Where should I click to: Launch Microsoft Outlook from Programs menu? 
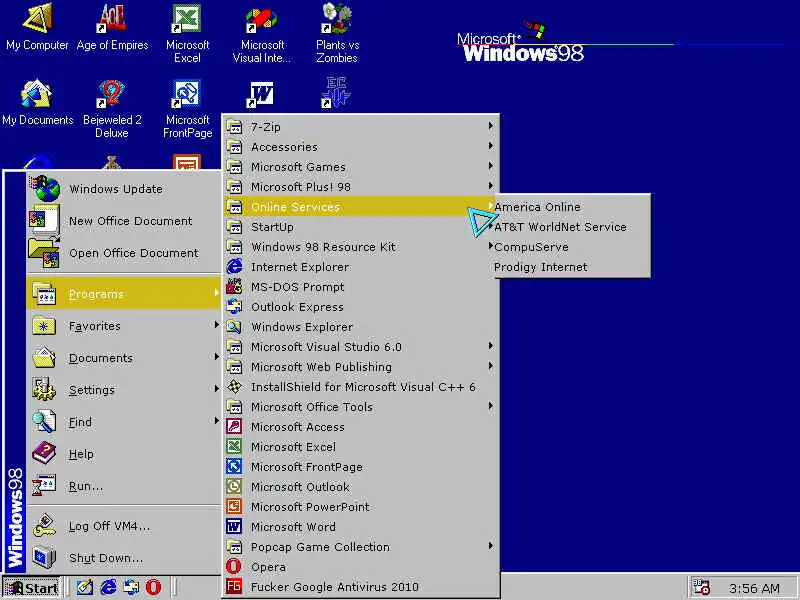360,486
